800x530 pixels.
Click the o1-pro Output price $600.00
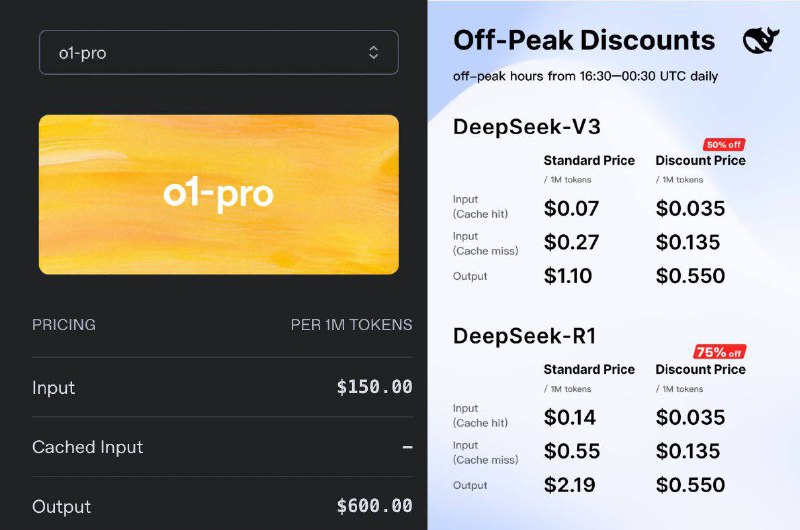(x=374, y=506)
